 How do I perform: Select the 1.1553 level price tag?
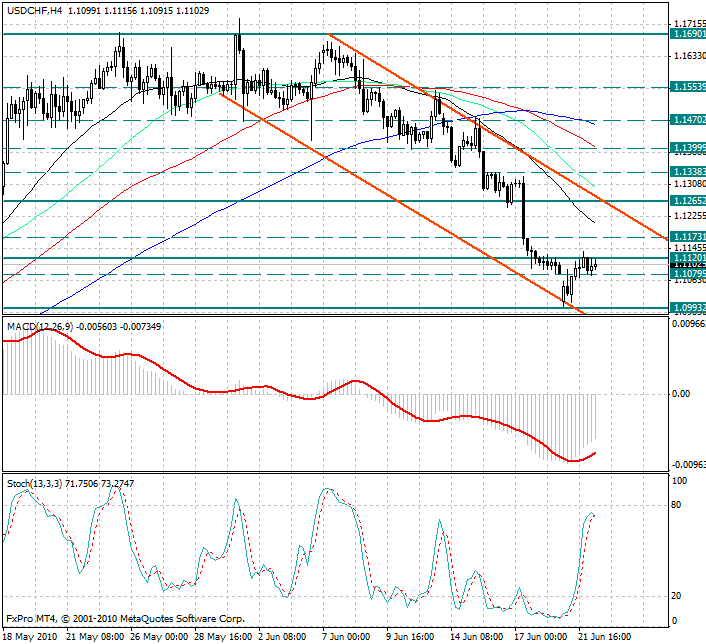coord(688,87)
